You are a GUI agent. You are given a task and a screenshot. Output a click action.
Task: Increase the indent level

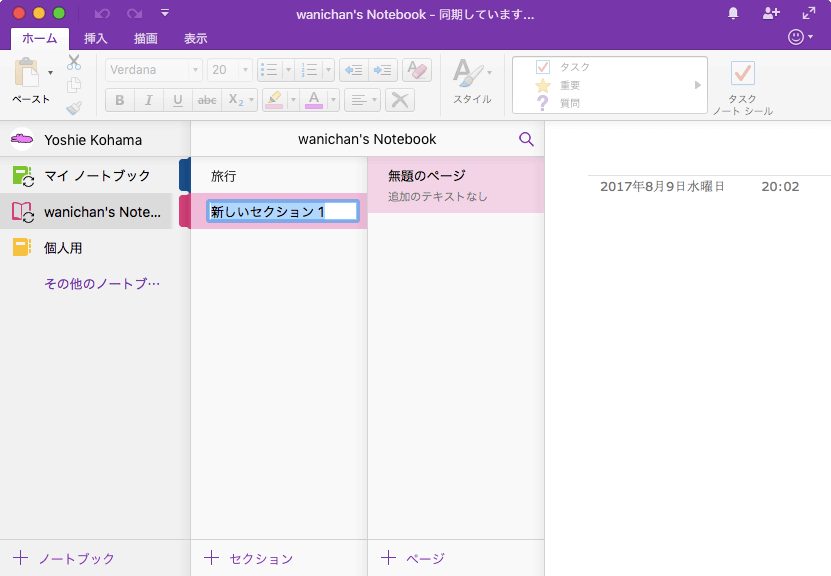(x=383, y=70)
